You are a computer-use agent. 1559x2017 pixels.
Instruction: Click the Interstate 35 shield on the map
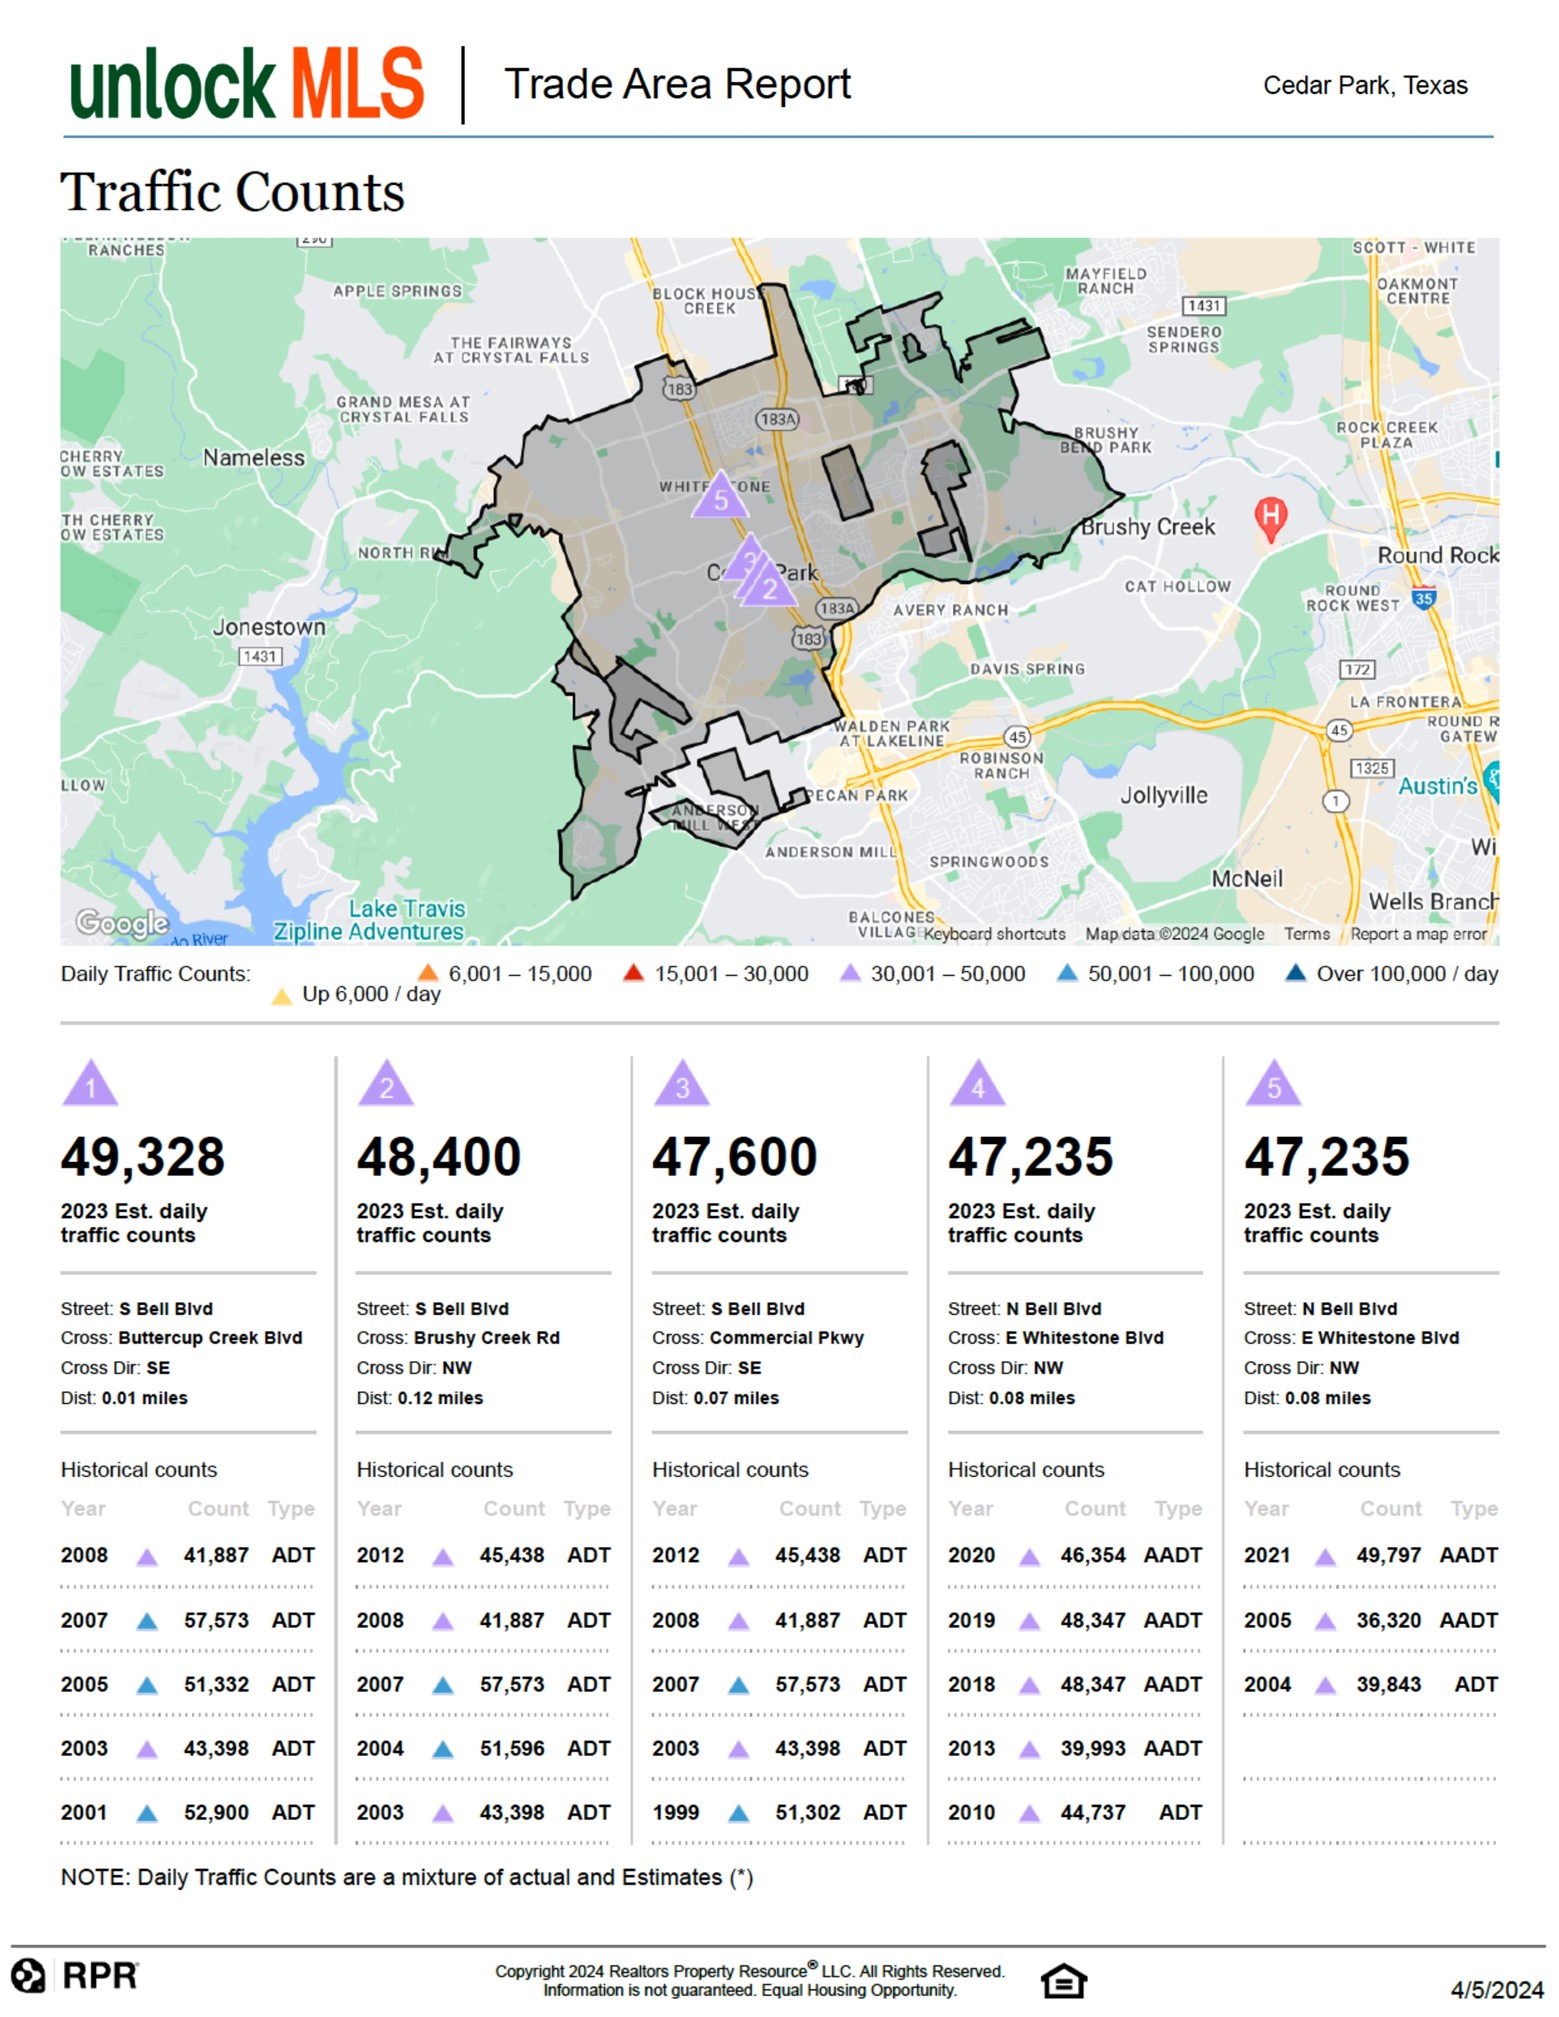point(1423,598)
